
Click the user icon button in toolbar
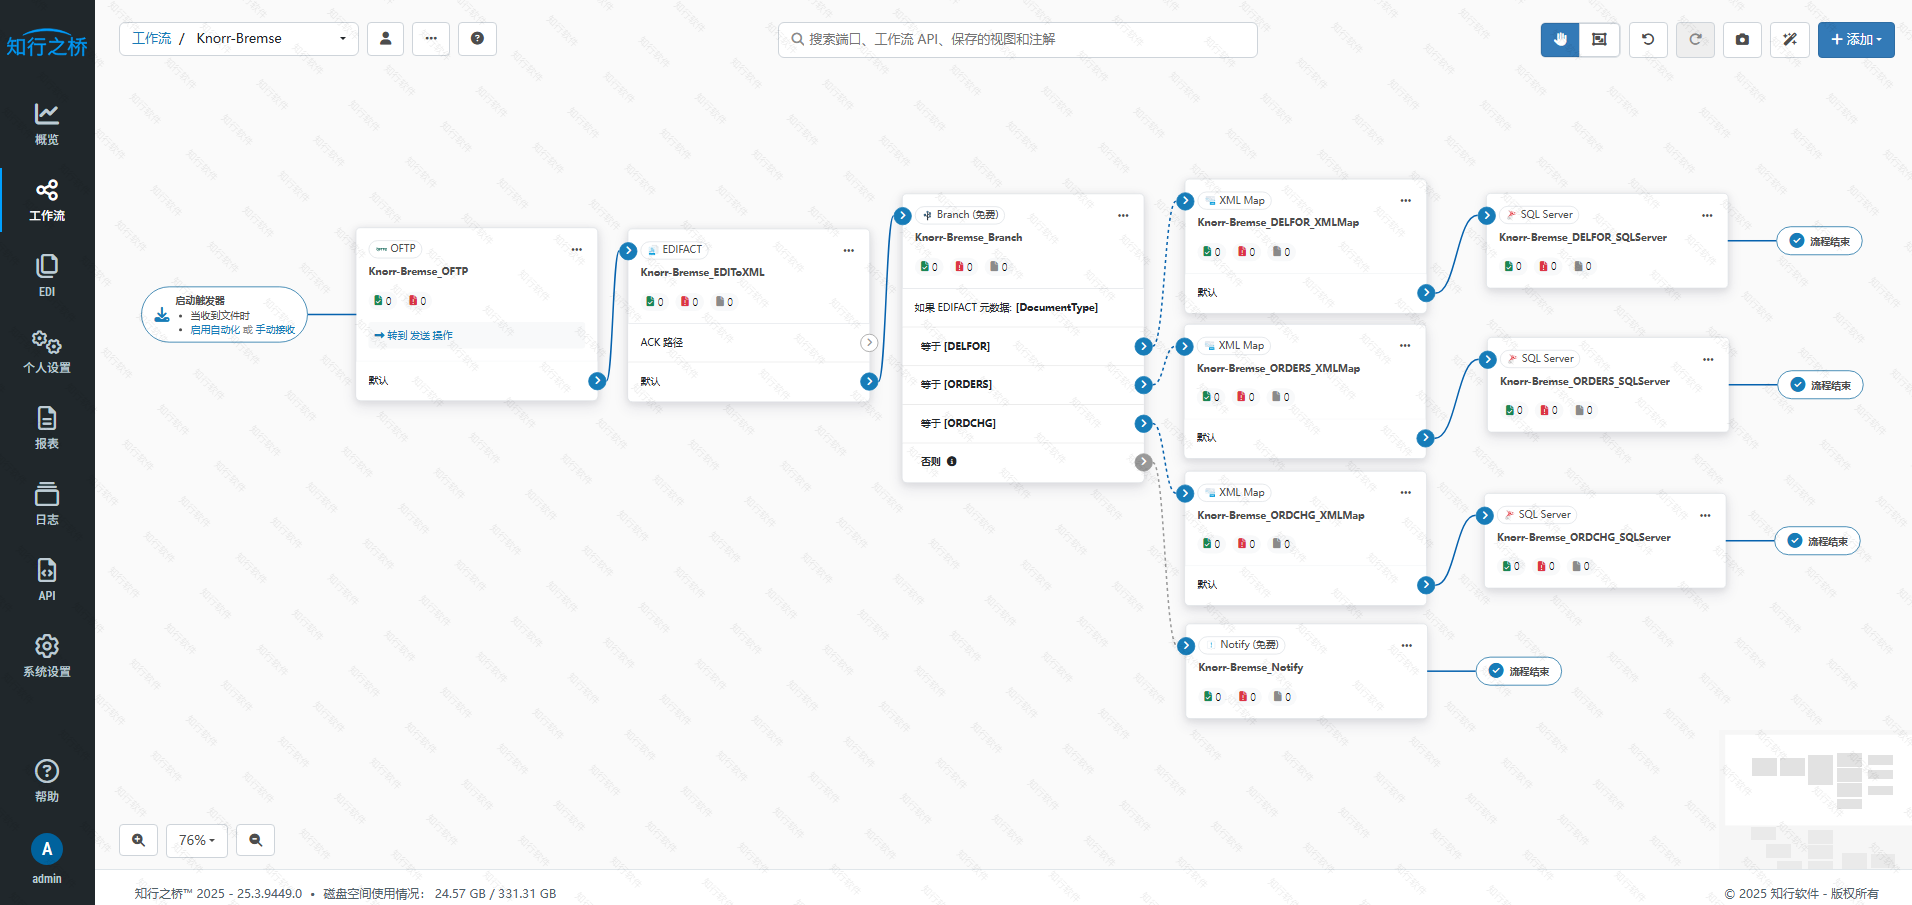pos(386,39)
